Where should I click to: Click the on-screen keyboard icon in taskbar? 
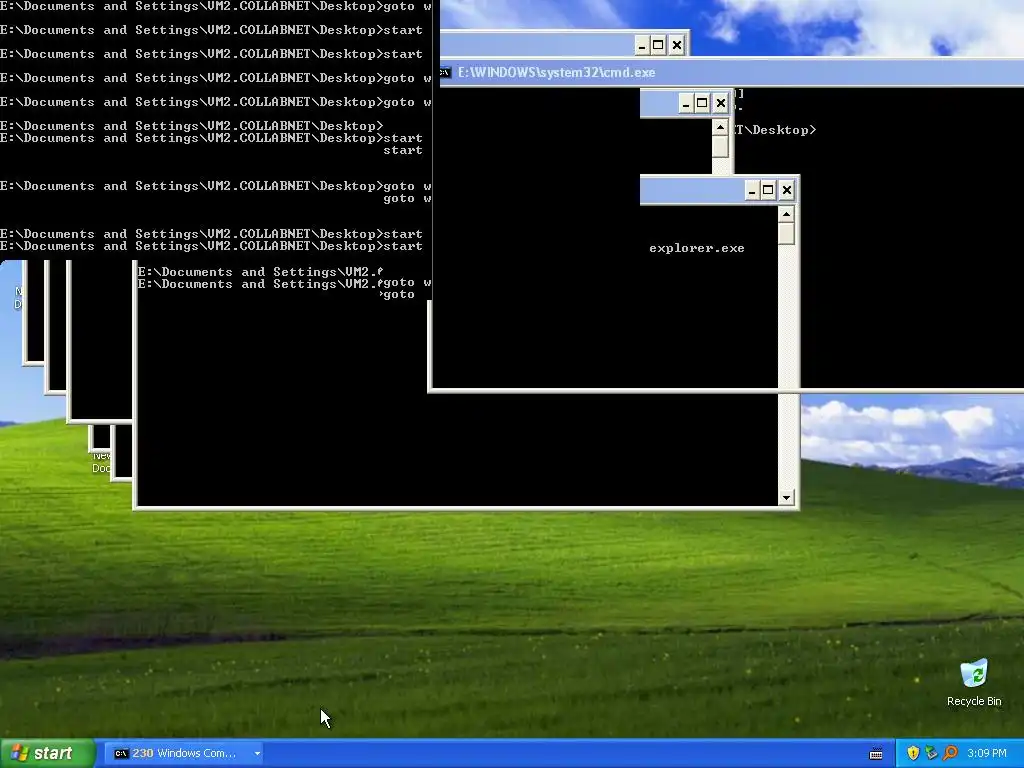click(876, 754)
